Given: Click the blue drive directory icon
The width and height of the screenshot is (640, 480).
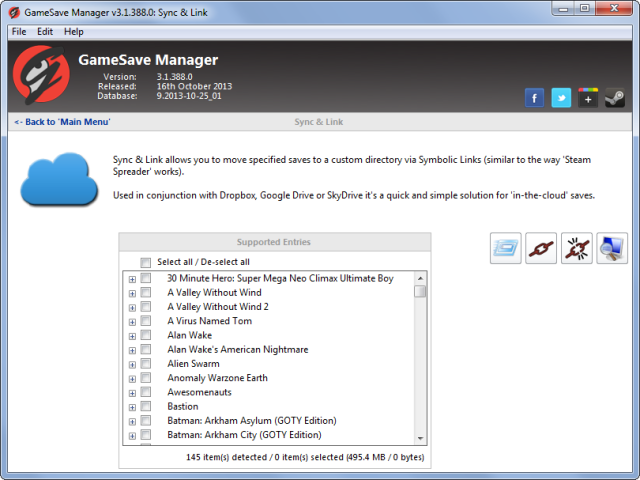Looking at the screenshot, I should pos(505,248).
